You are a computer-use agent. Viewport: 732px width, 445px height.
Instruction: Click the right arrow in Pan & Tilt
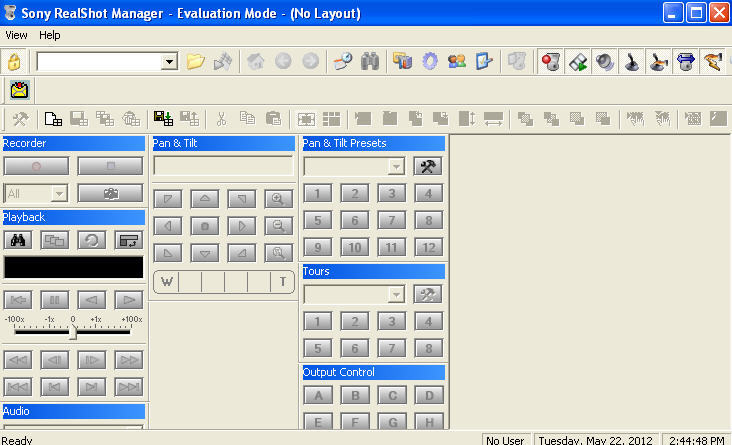click(x=241, y=226)
